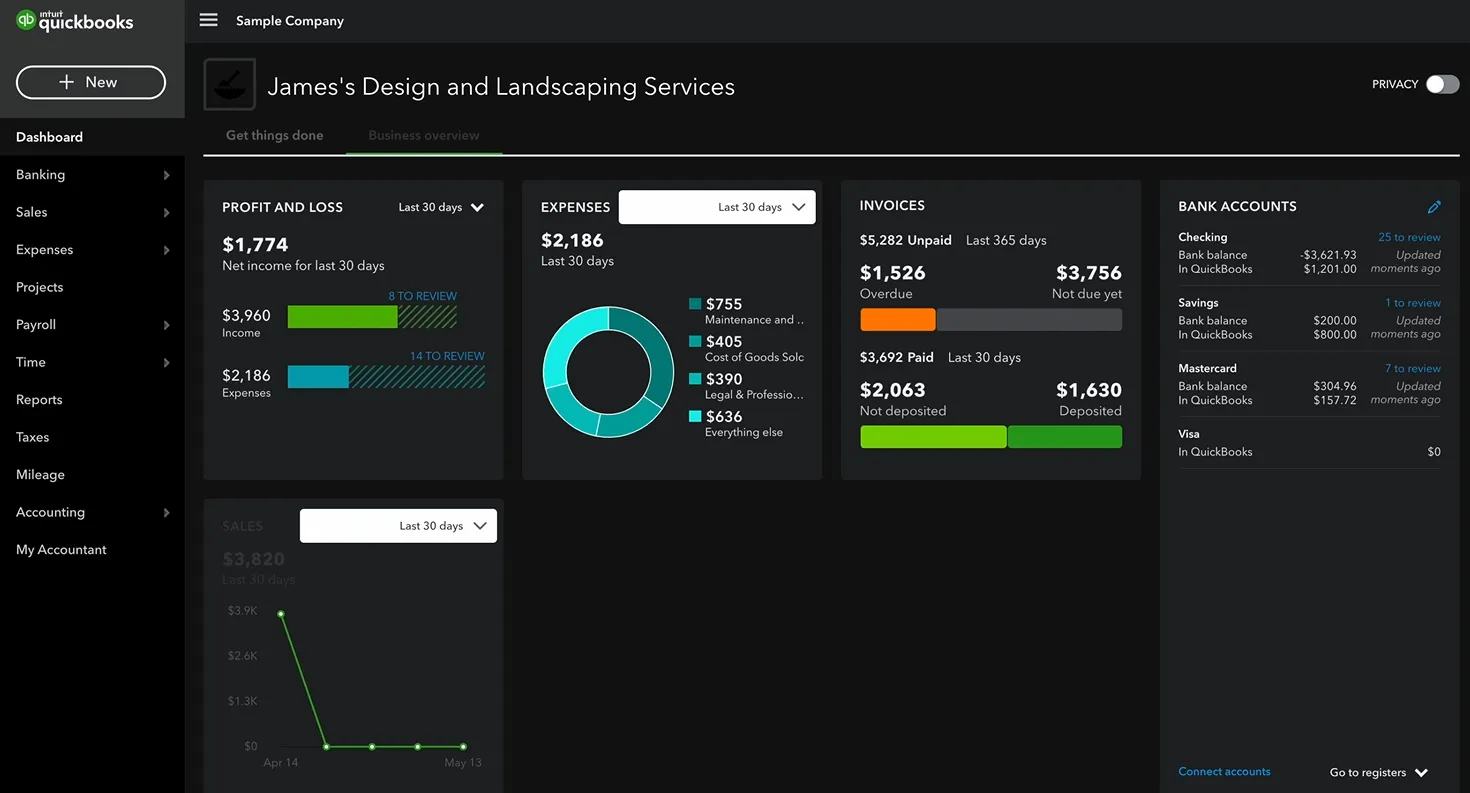The height and width of the screenshot is (793, 1470).
Task: Click the QuickBooks logo
Action: click(75, 20)
